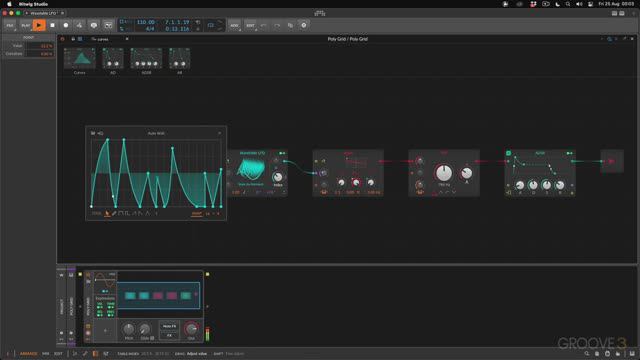The image size is (640, 360).
Task: Open the FILE menu button
Action: tap(10, 25)
